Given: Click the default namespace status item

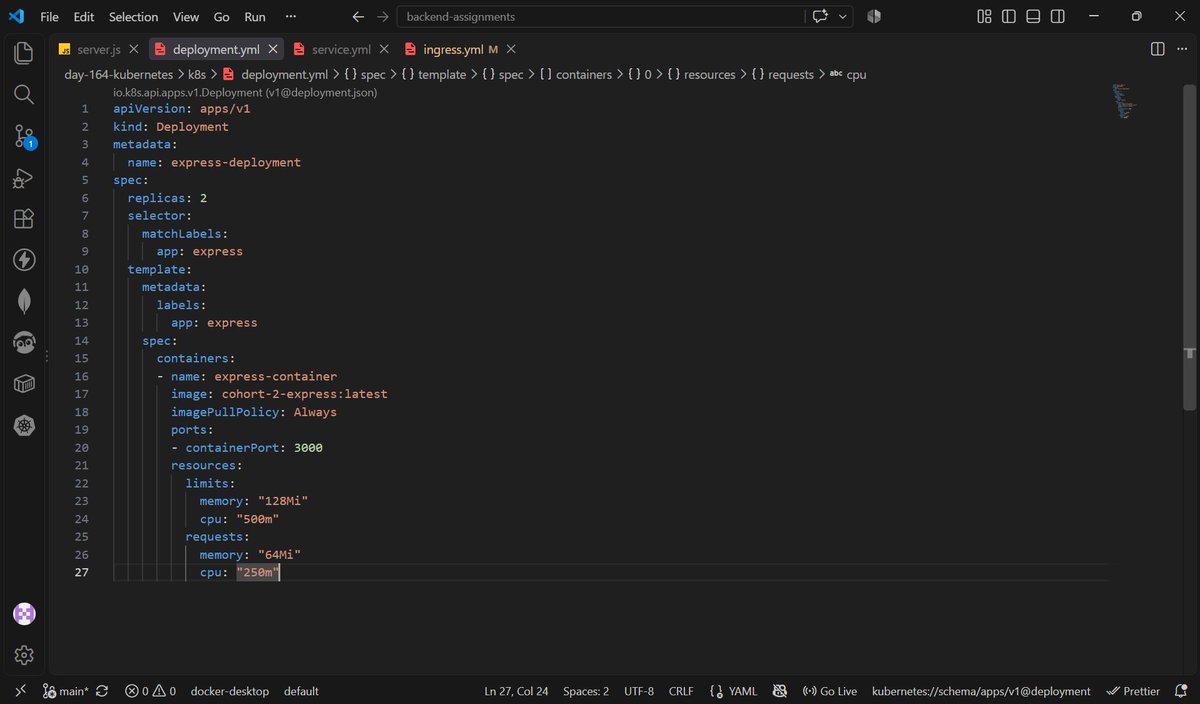Looking at the screenshot, I should click(301, 691).
